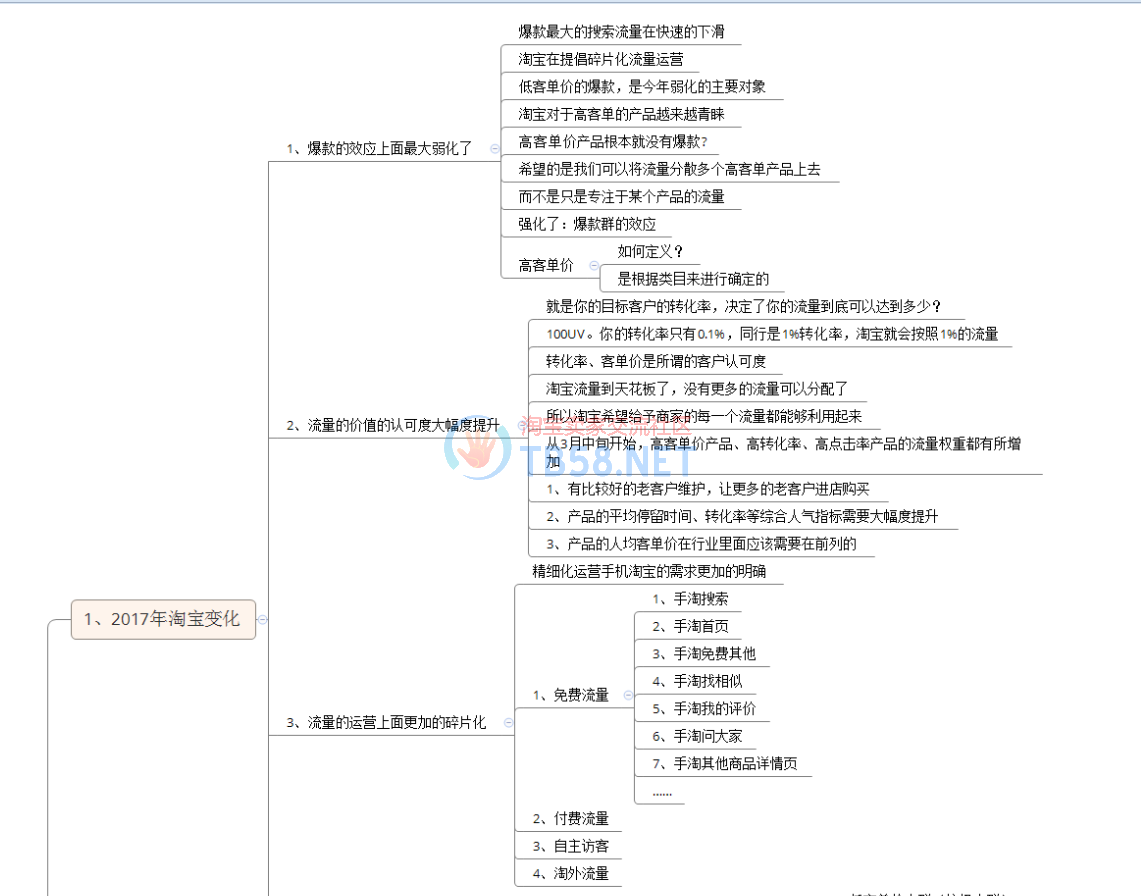This screenshot has height=896, width=1141.
Task: Click the node '是根据类目来进行确定的'
Action: 693,279
